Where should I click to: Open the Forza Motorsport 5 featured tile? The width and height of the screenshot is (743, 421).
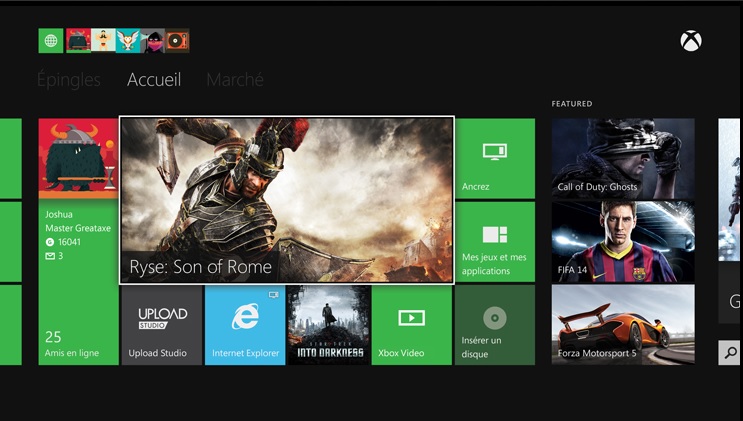point(623,325)
